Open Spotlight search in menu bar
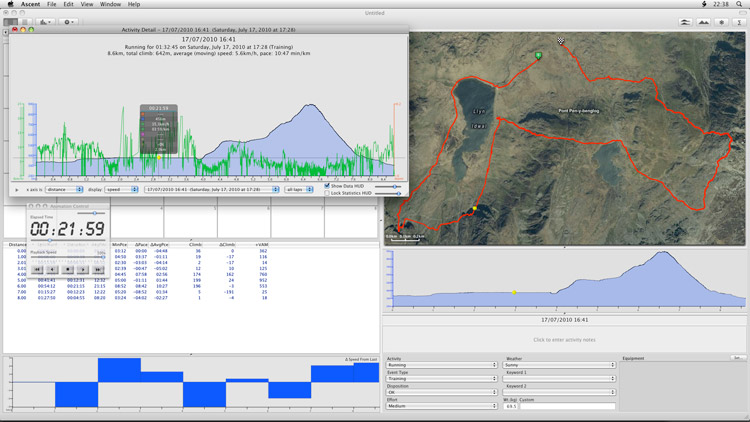This screenshot has height=422, width=750. tap(739, 4)
